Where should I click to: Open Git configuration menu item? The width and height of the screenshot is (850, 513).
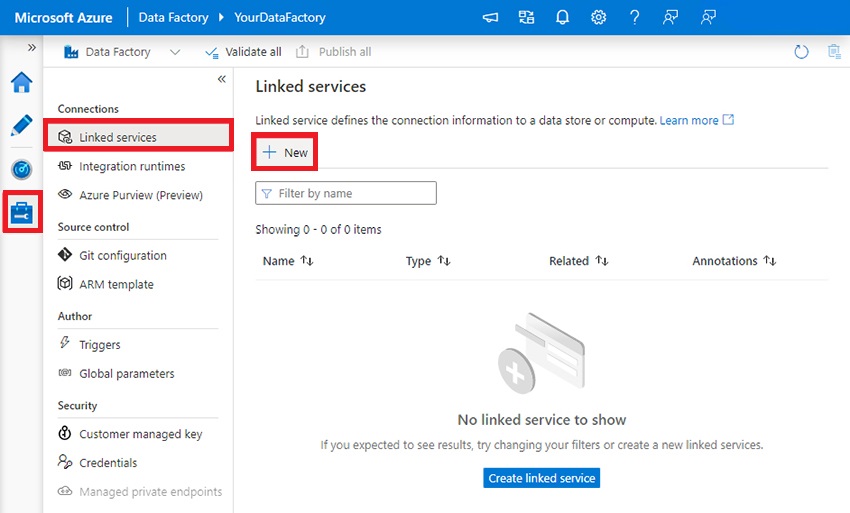point(123,255)
